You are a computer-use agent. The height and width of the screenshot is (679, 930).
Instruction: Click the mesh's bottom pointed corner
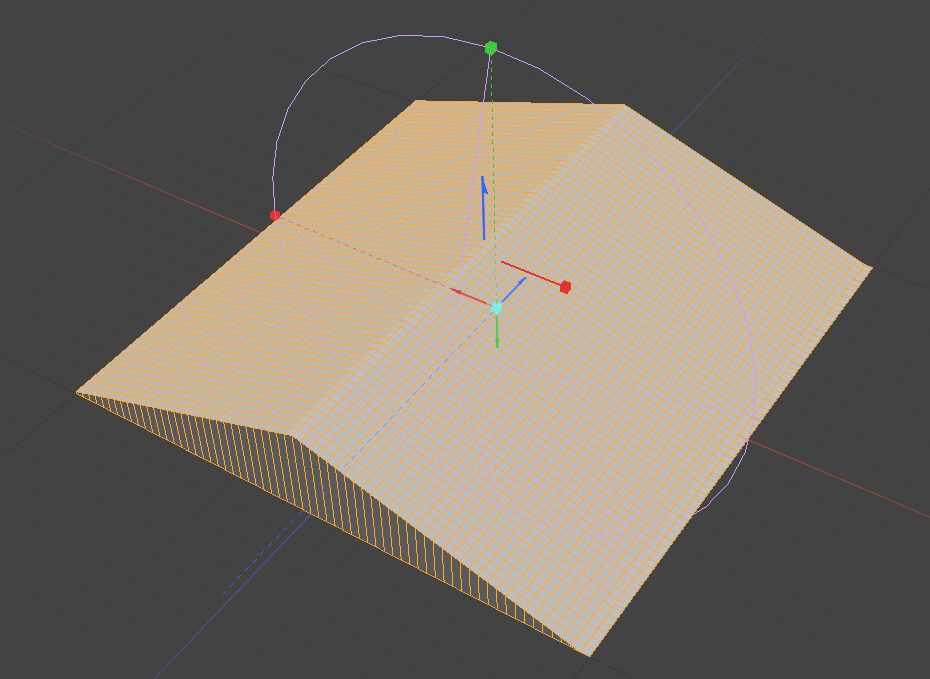pyautogui.click(x=590, y=655)
